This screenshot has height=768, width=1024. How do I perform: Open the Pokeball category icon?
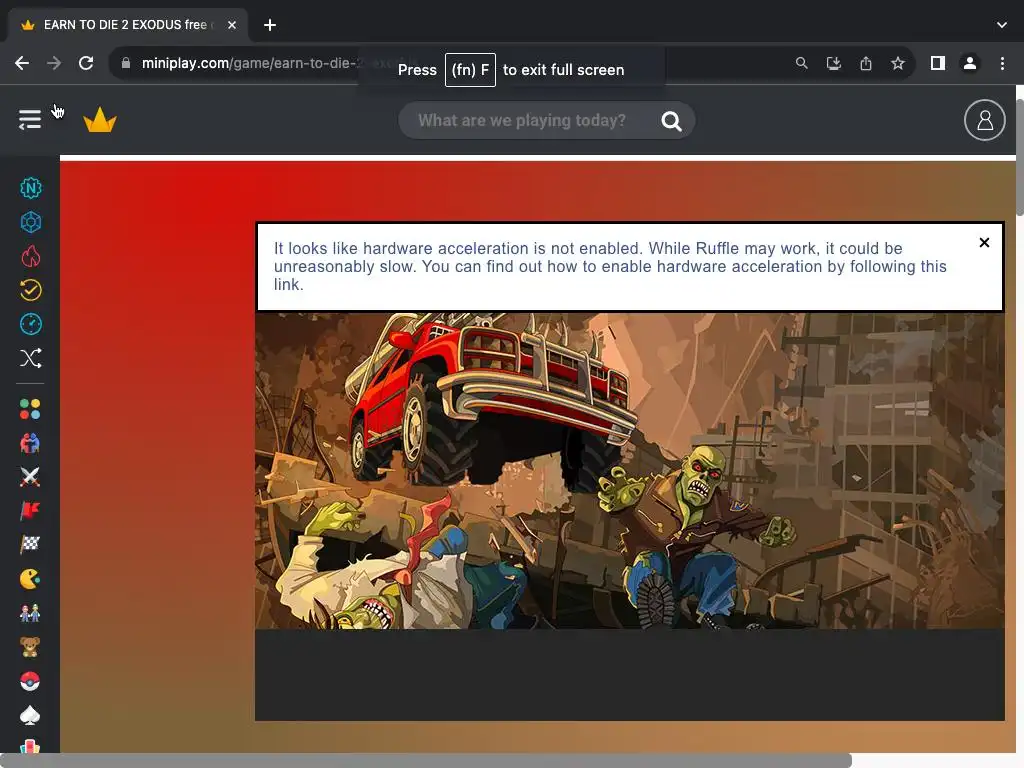tap(30, 681)
